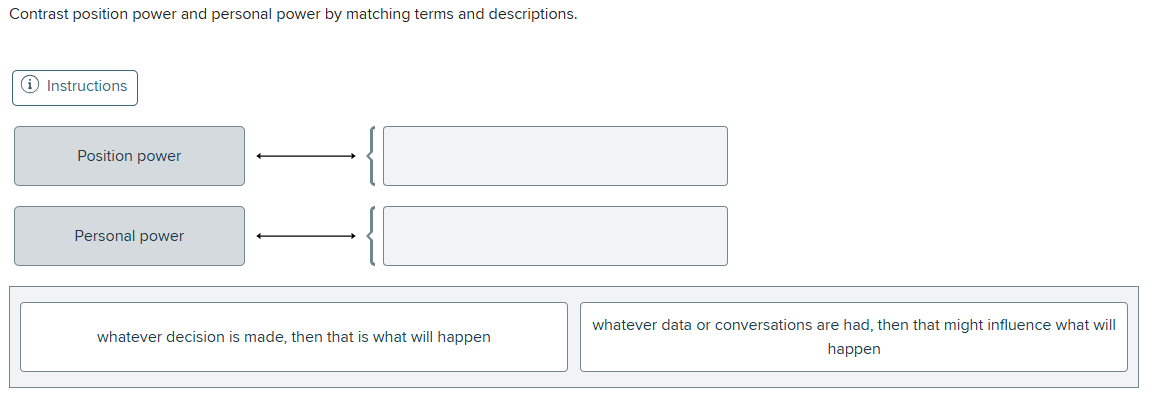The width and height of the screenshot is (1164, 402).
Task: Click the middle of Personal power's connector line
Action: [x=305, y=236]
